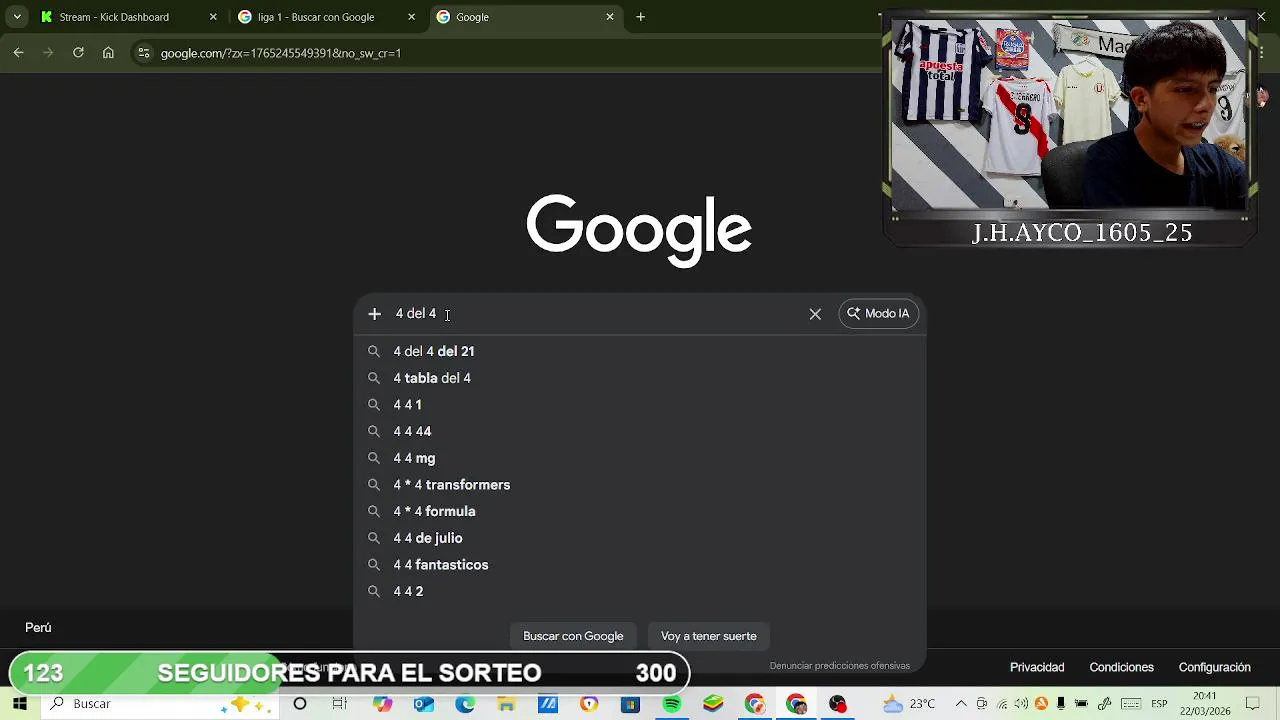
Task: Open the Windows Start menu
Action: (x=20, y=704)
